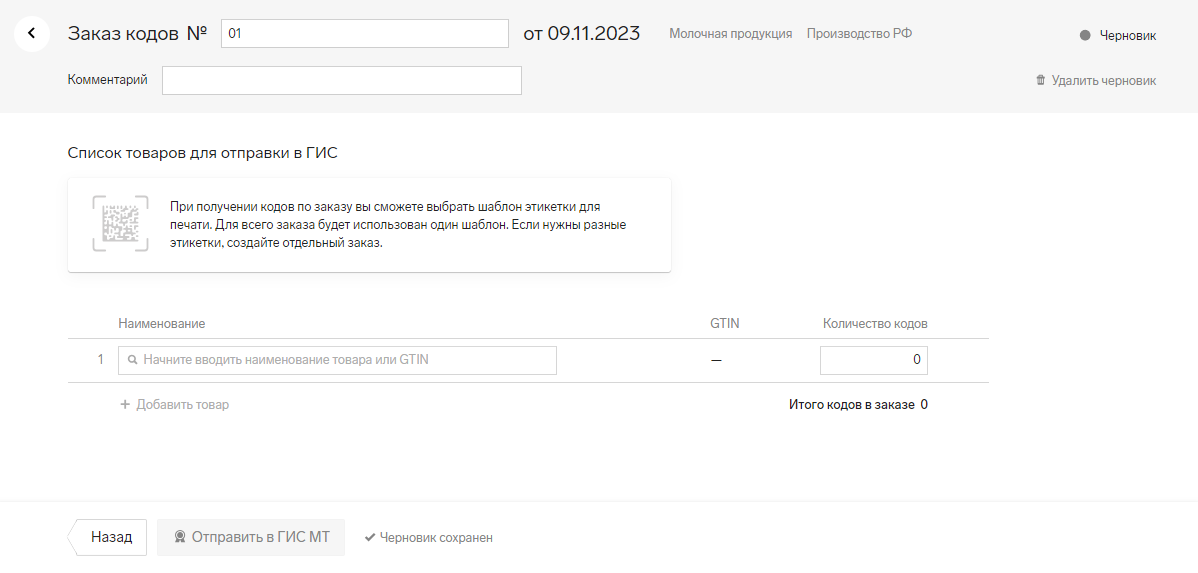Click the plus icon beside Добавить товар
Viewport: 1198px width, 573px height.
click(x=125, y=405)
